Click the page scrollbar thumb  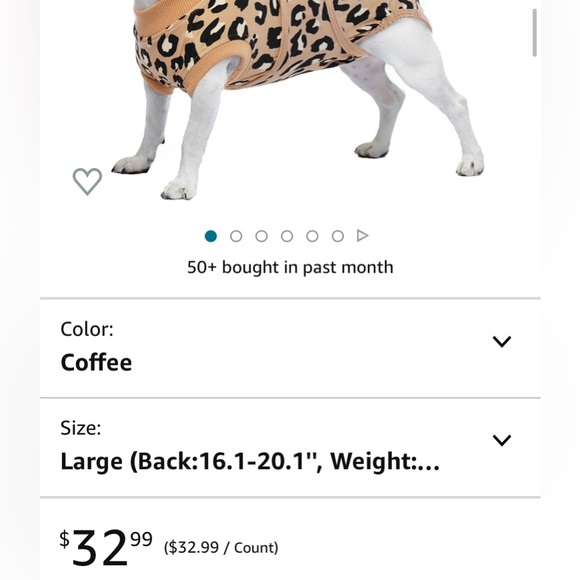(x=535, y=33)
